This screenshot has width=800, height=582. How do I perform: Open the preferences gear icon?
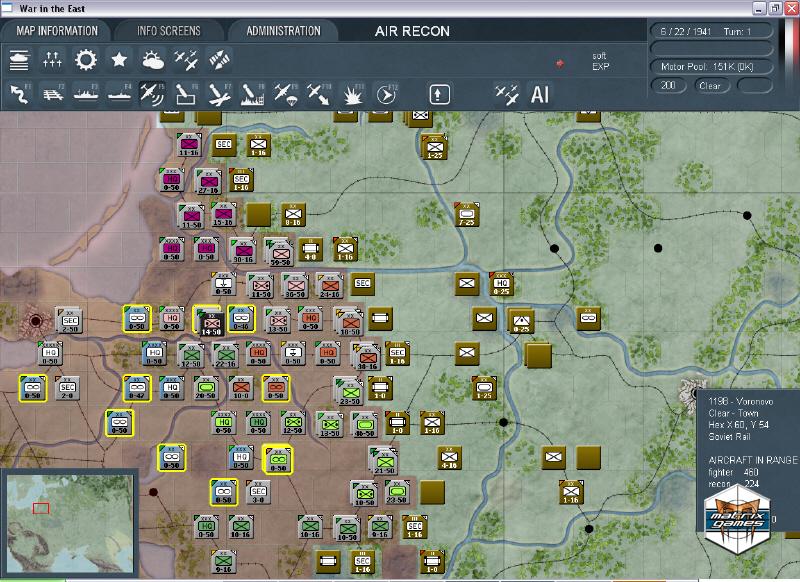(87, 63)
